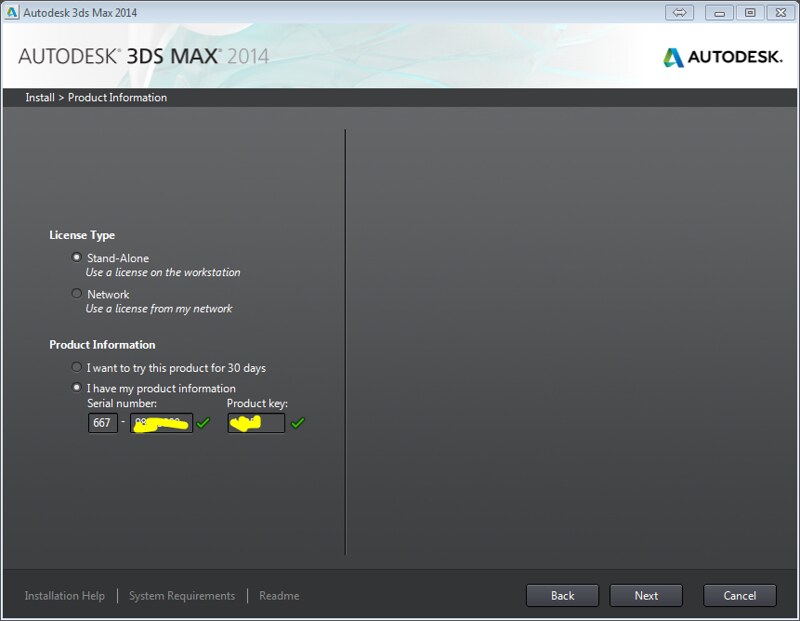This screenshot has height=621, width=800.
Task: Click the 'Product Information' section heading
Action: (x=102, y=345)
